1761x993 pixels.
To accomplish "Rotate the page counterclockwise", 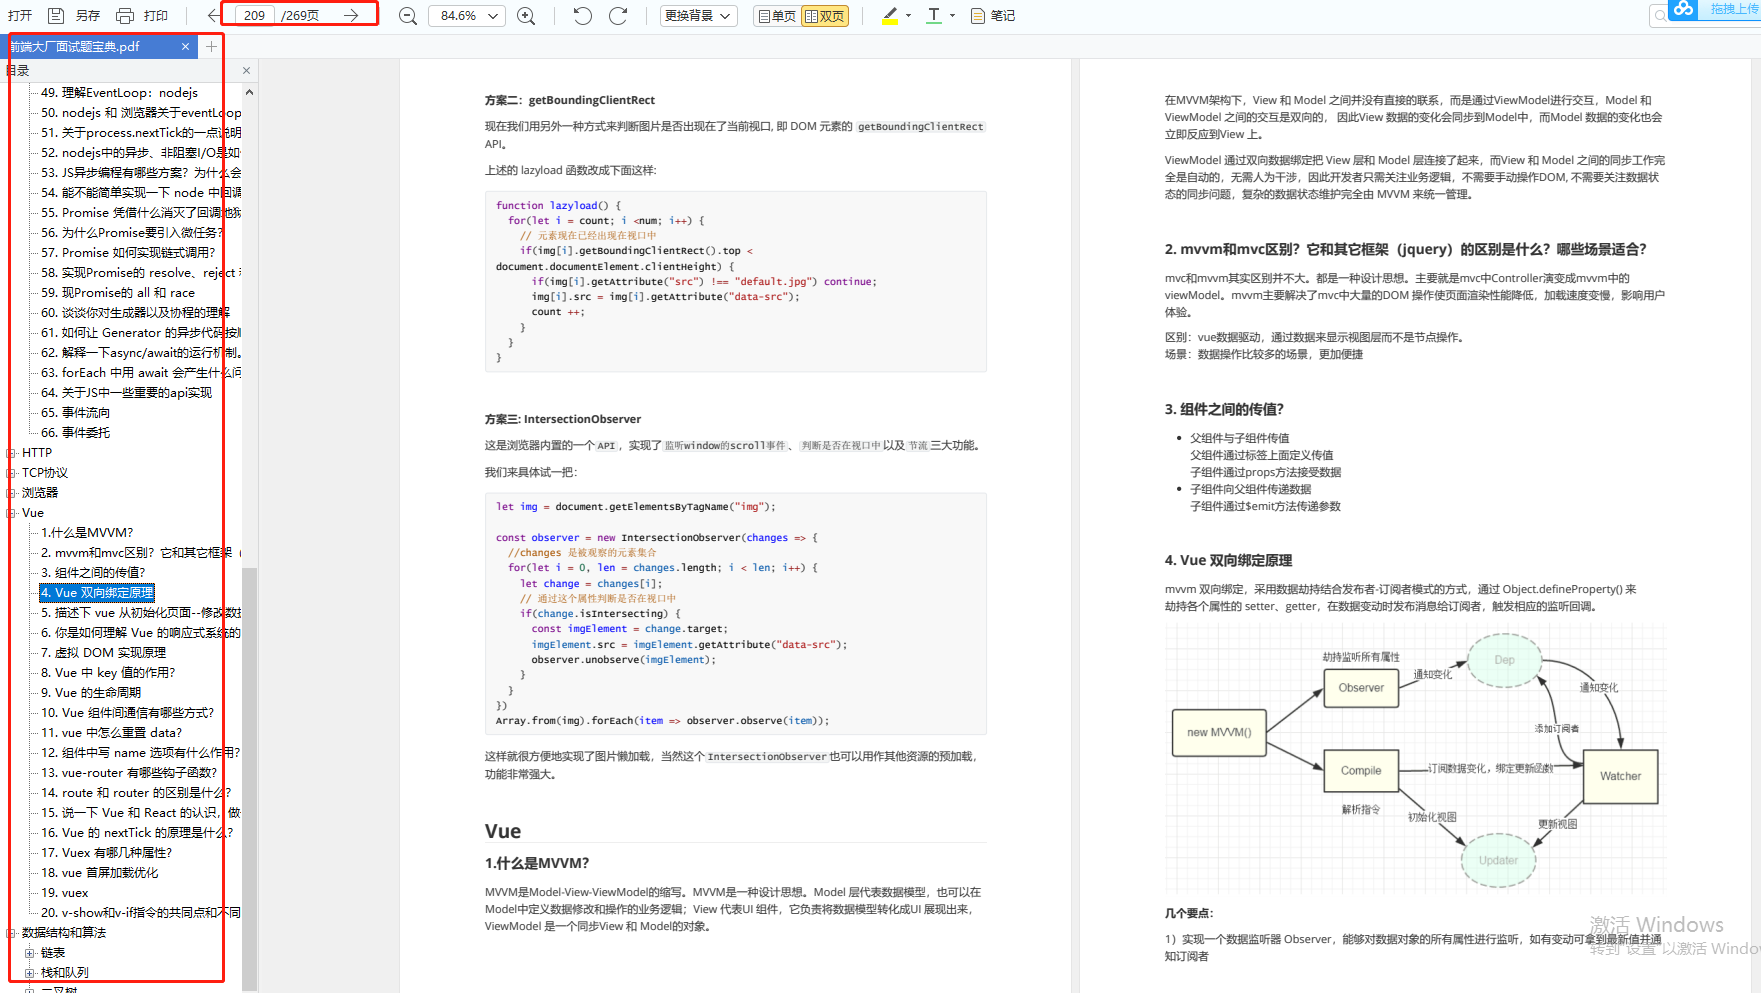I will 583,16.
